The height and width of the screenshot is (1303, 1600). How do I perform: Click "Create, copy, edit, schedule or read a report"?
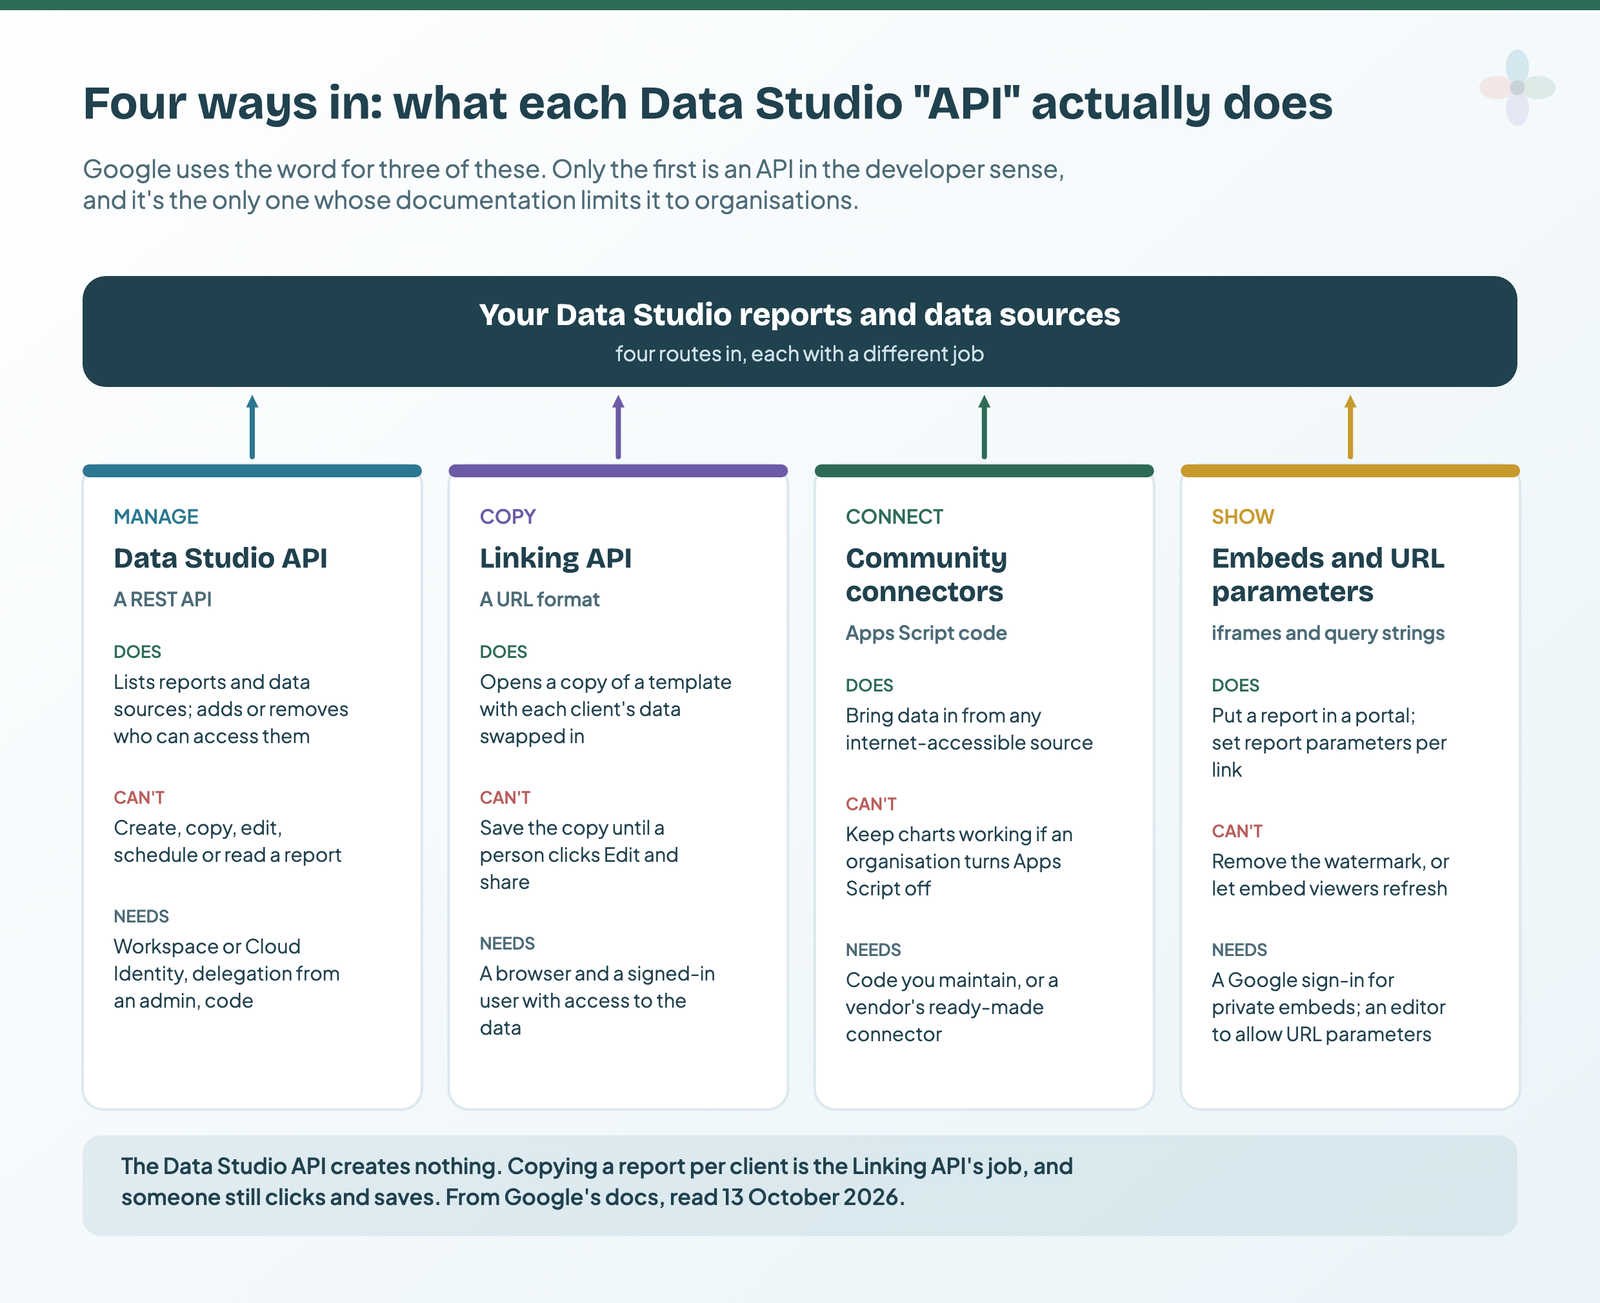click(x=227, y=841)
